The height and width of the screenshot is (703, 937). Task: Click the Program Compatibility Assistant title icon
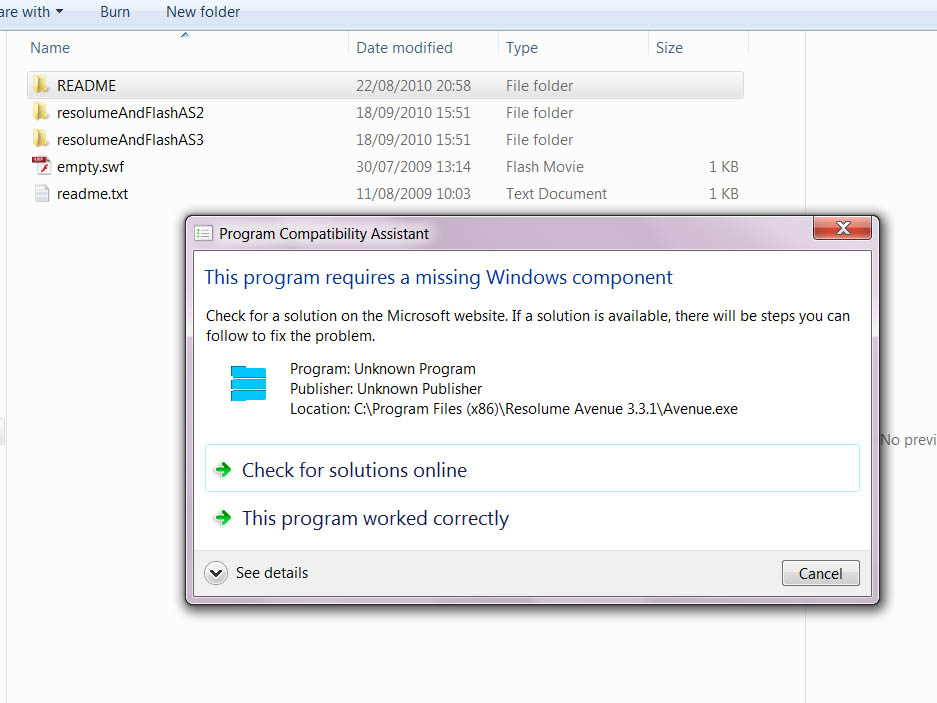click(x=203, y=233)
